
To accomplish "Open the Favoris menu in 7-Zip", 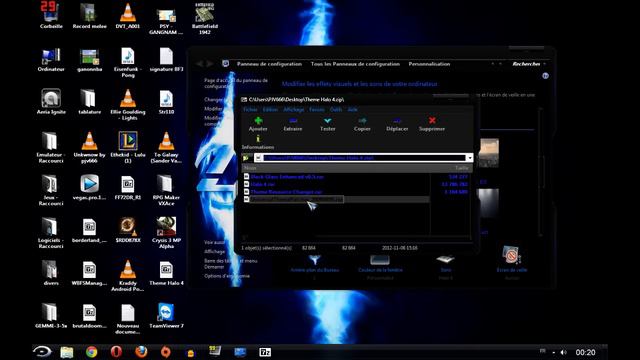I will tap(317, 109).
